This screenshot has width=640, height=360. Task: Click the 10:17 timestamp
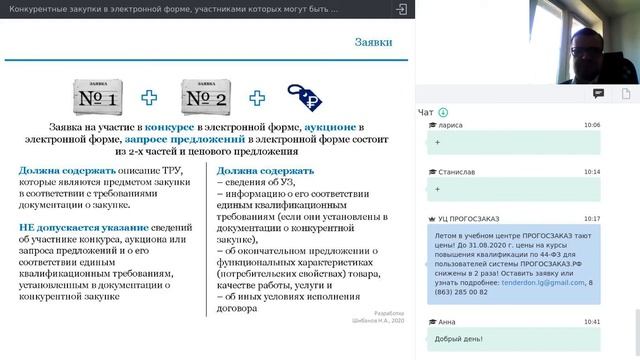(592, 219)
